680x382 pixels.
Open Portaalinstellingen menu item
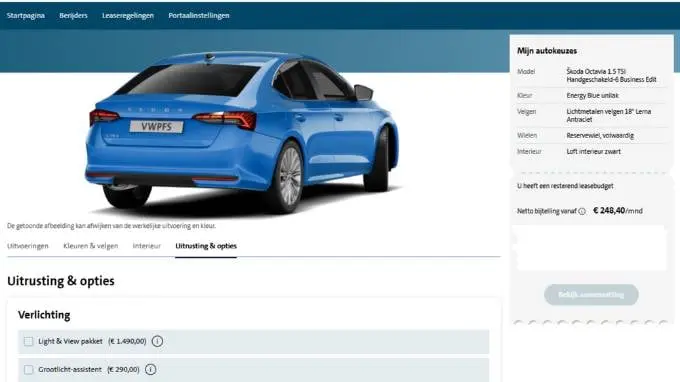[199, 16]
